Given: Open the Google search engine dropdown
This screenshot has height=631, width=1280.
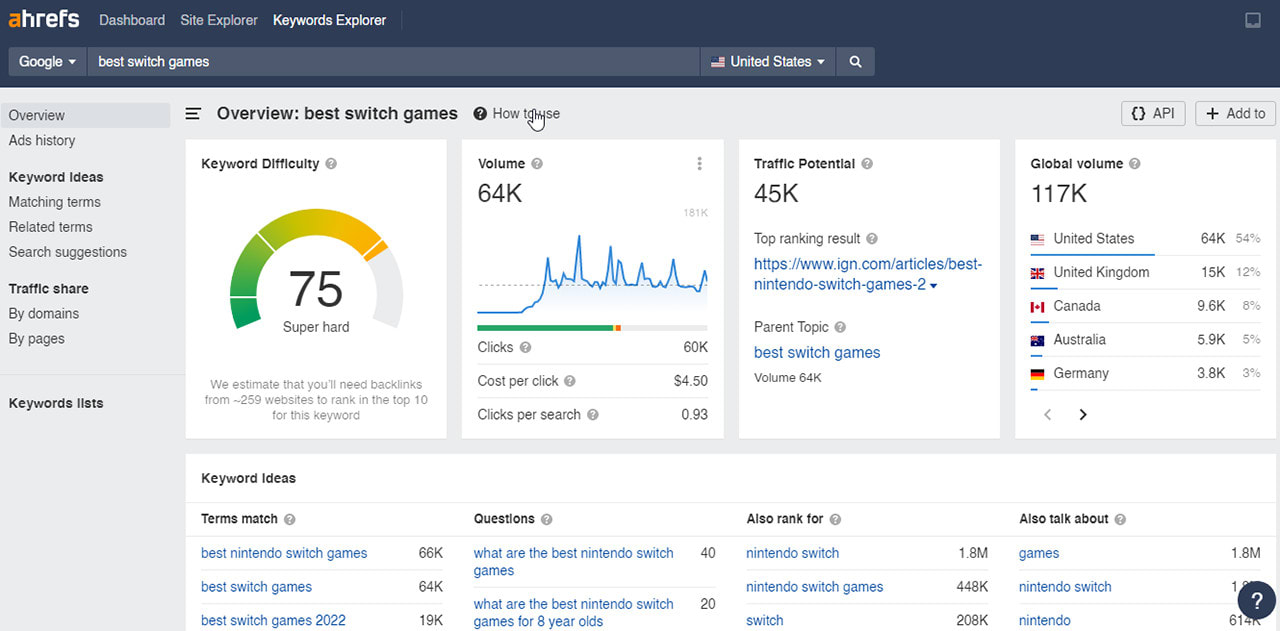Looking at the screenshot, I should [x=46, y=61].
